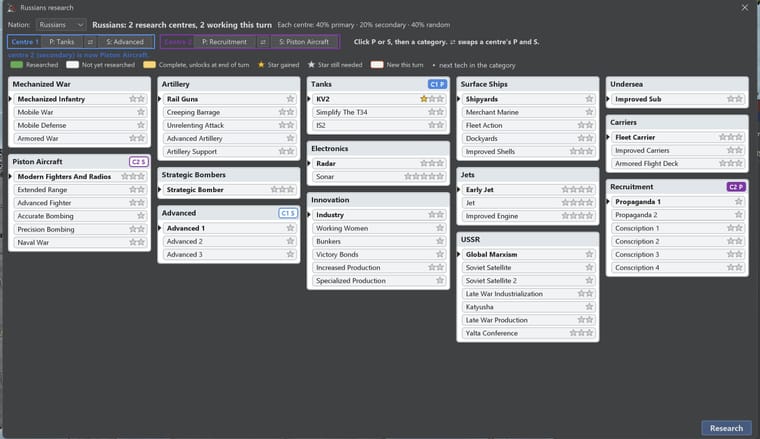Click the Russians research window icon
This screenshot has height=439, width=760.
[x=12, y=8]
